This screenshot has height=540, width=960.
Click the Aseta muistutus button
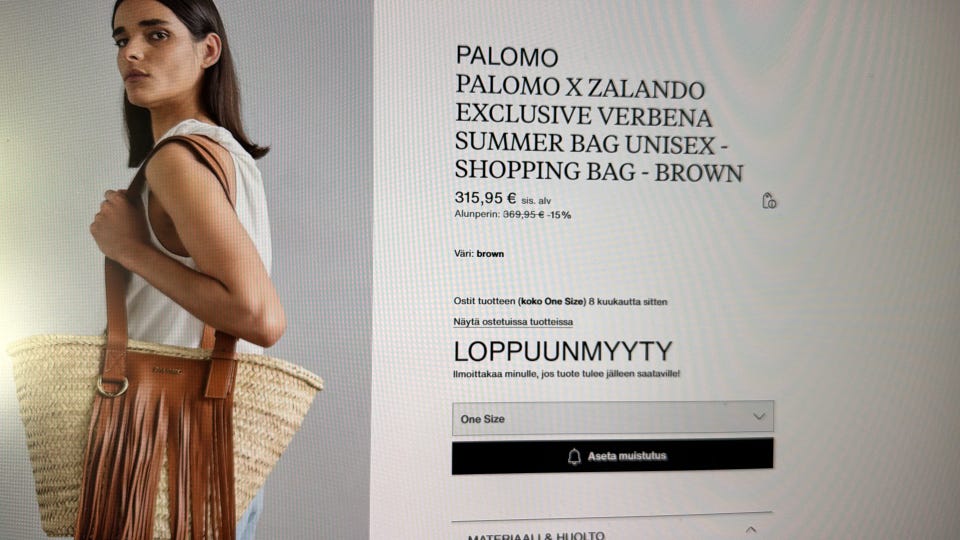[x=613, y=456]
